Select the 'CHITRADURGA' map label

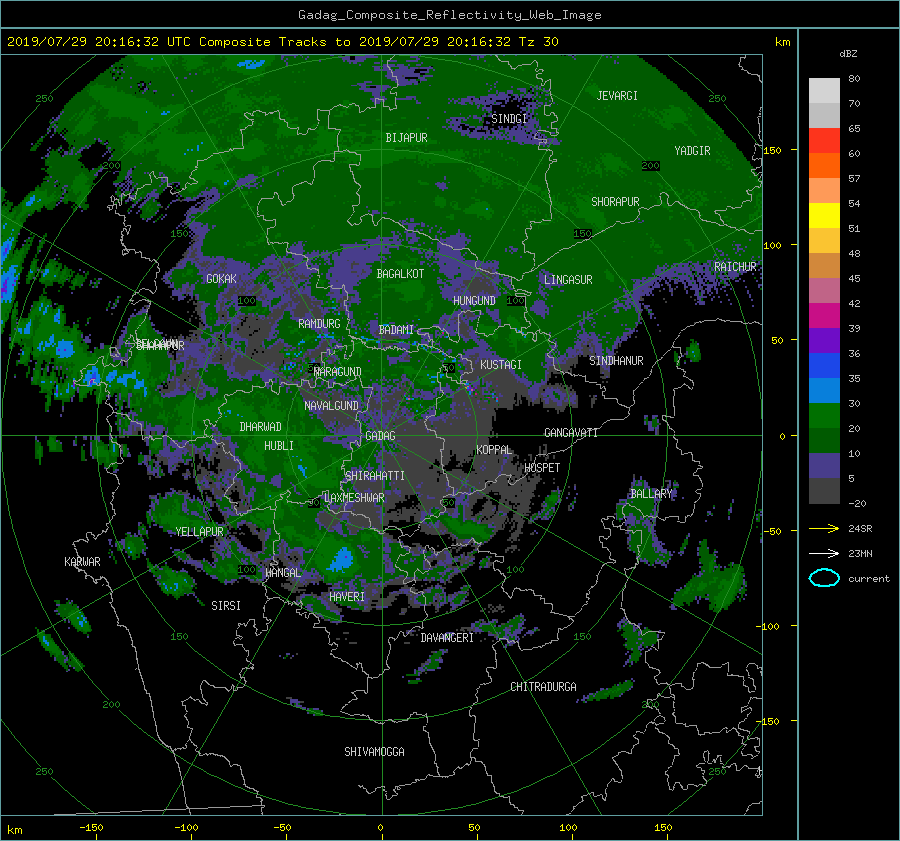544,687
